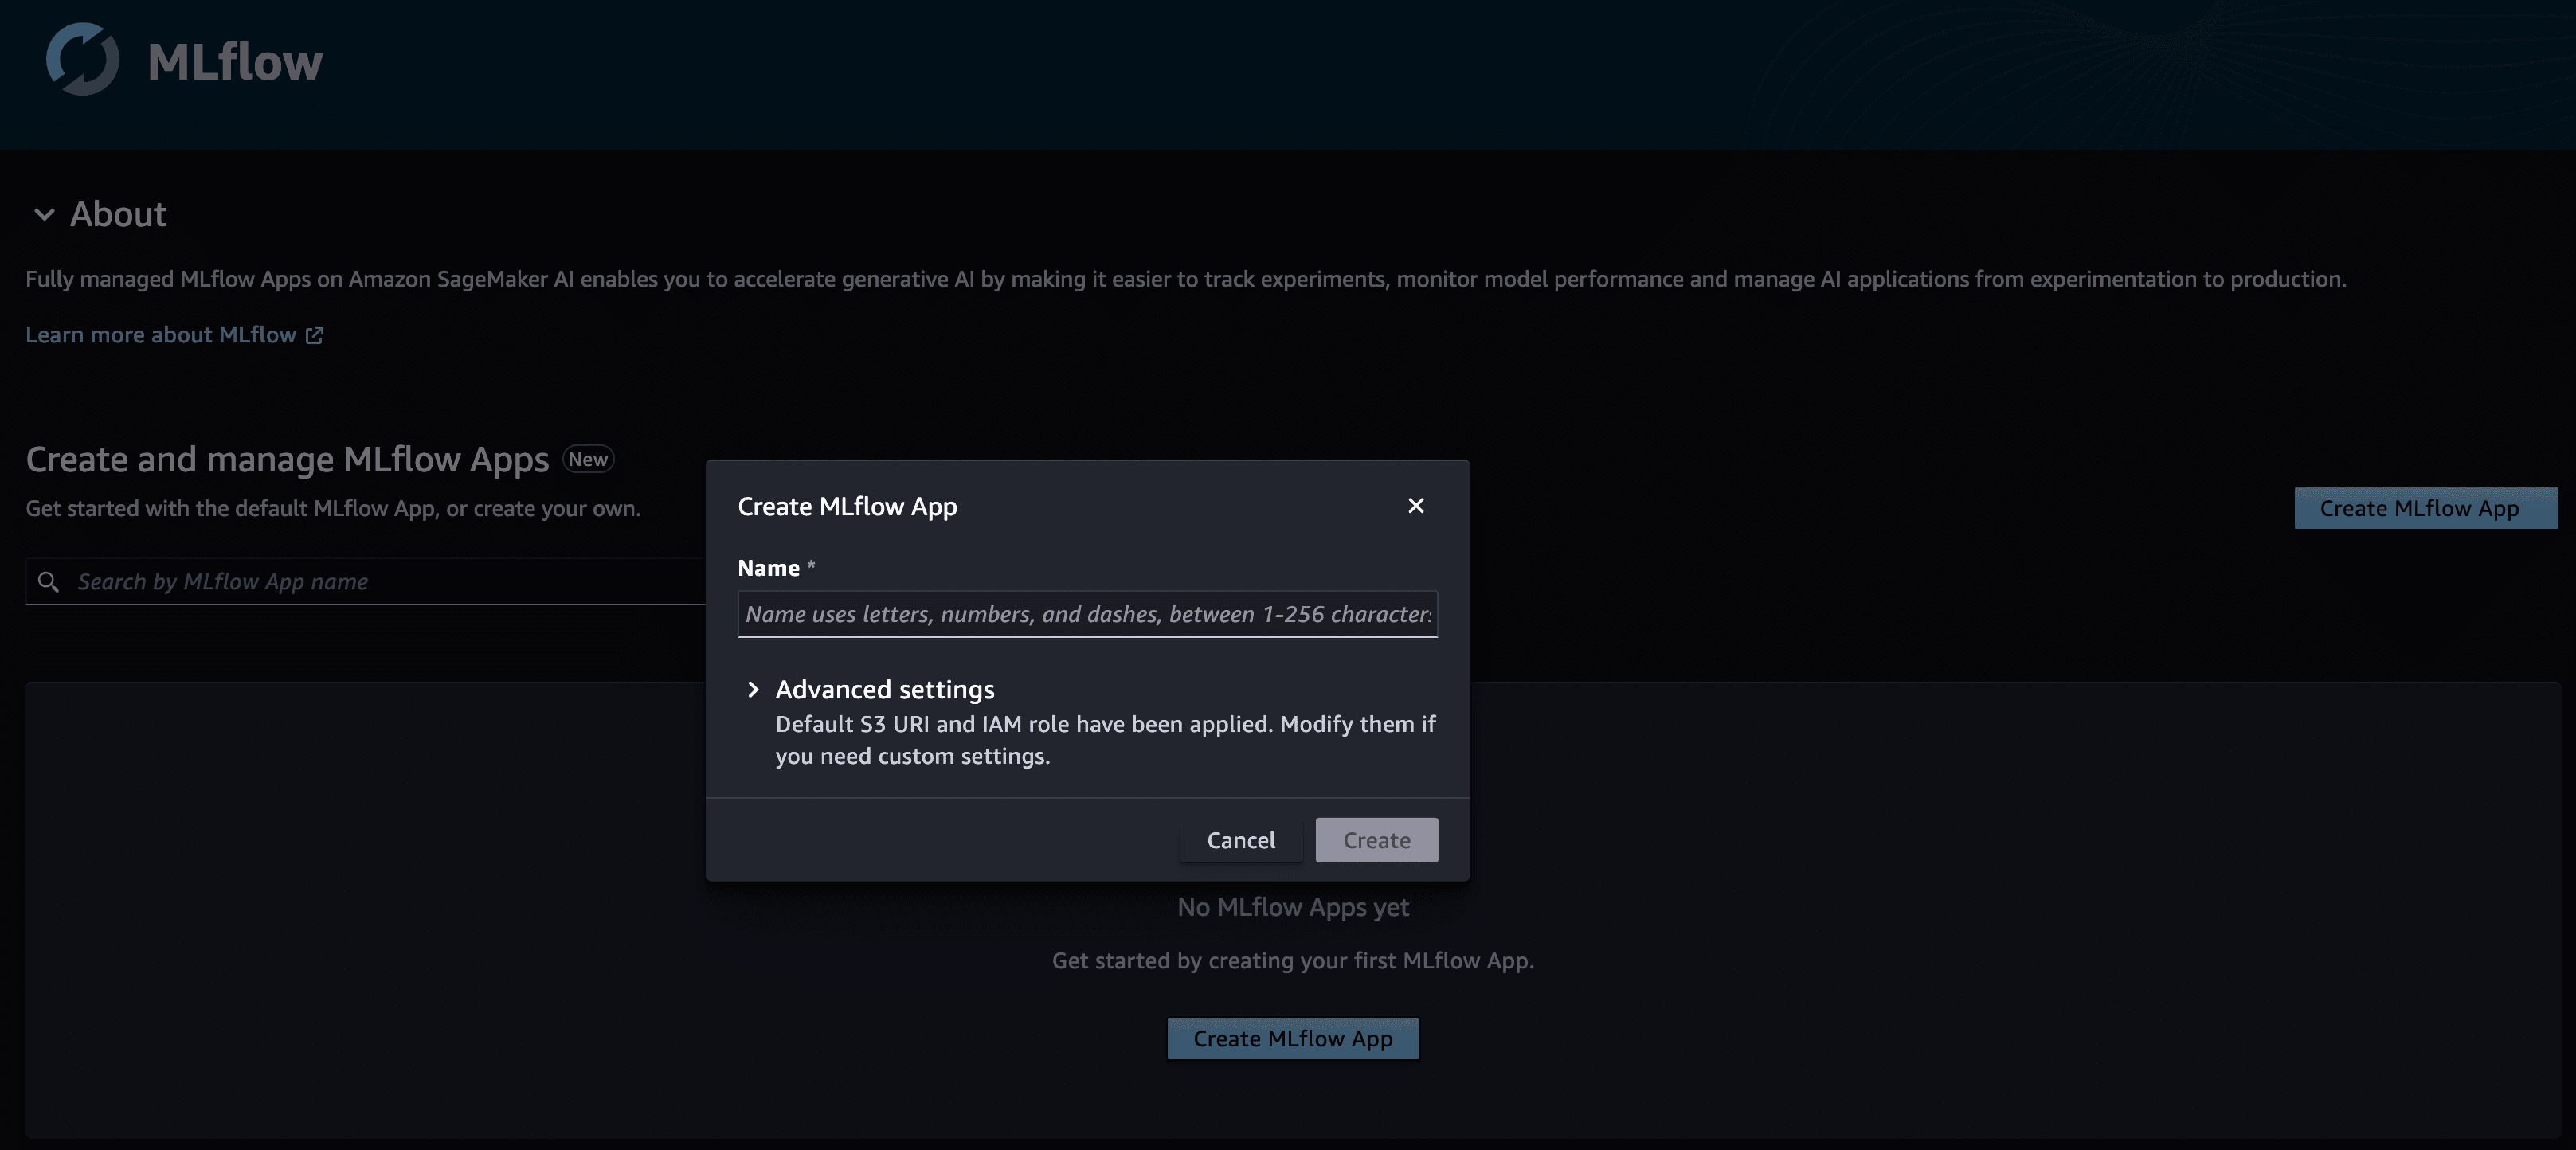Click the external link icon after Learn more

(314, 335)
